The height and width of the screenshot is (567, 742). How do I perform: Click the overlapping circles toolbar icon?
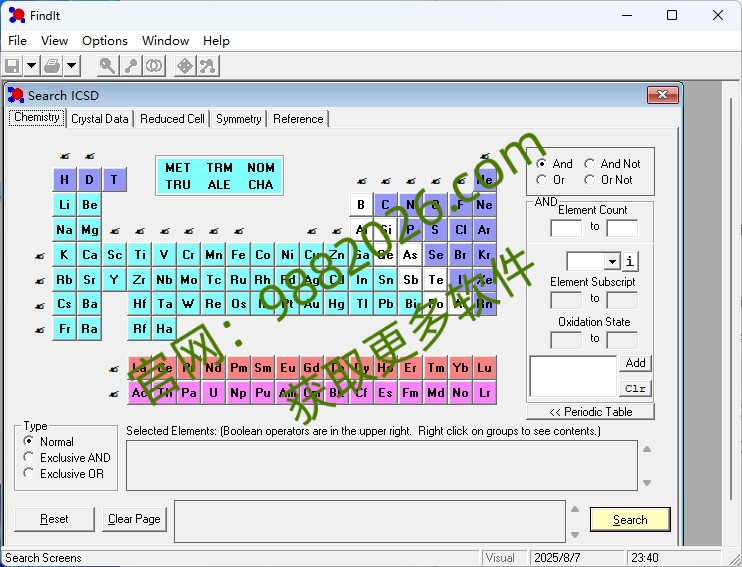(x=154, y=66)
